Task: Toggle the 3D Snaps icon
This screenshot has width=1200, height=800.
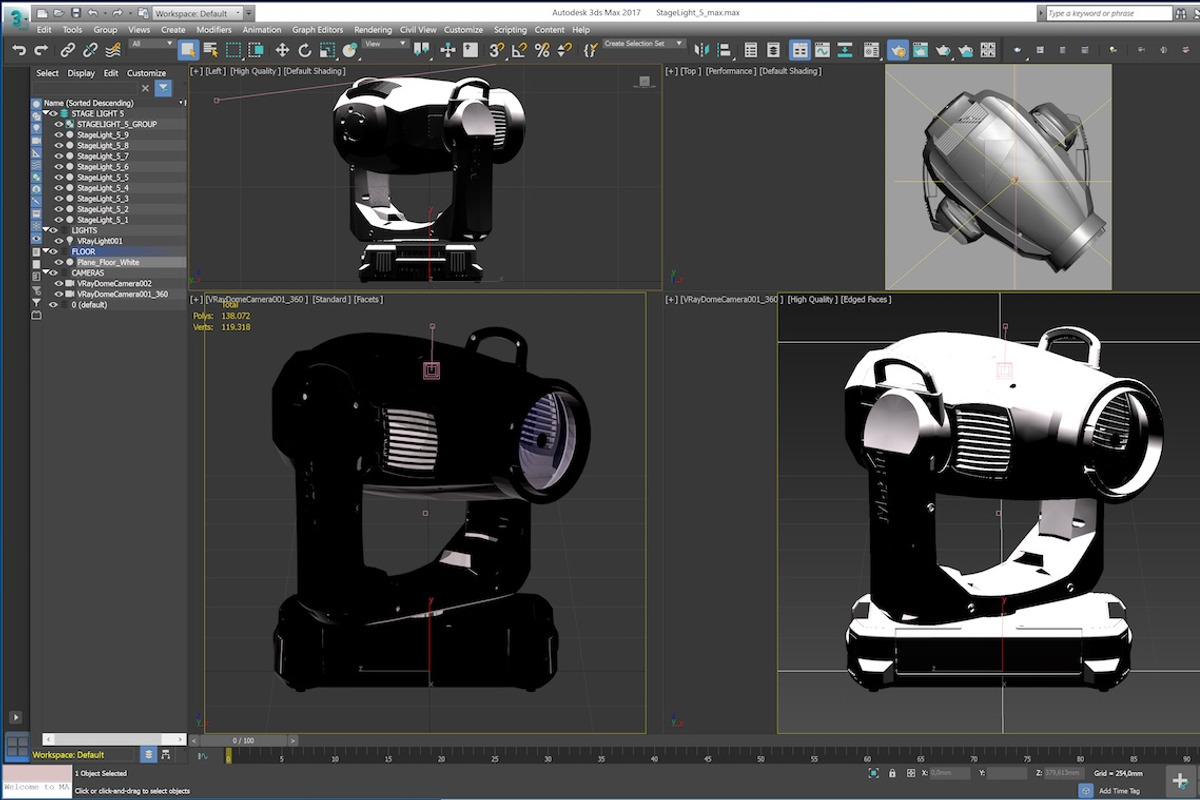Action: (x=497, y=50)
